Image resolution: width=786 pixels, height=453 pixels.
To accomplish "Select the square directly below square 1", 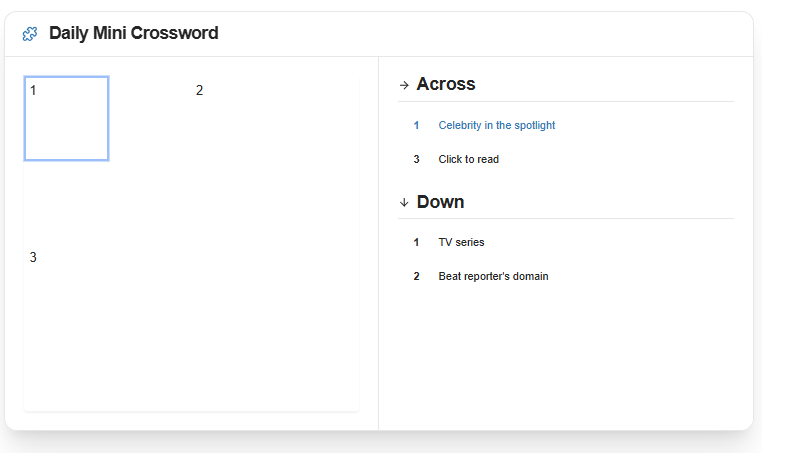I will coord(66,201).
